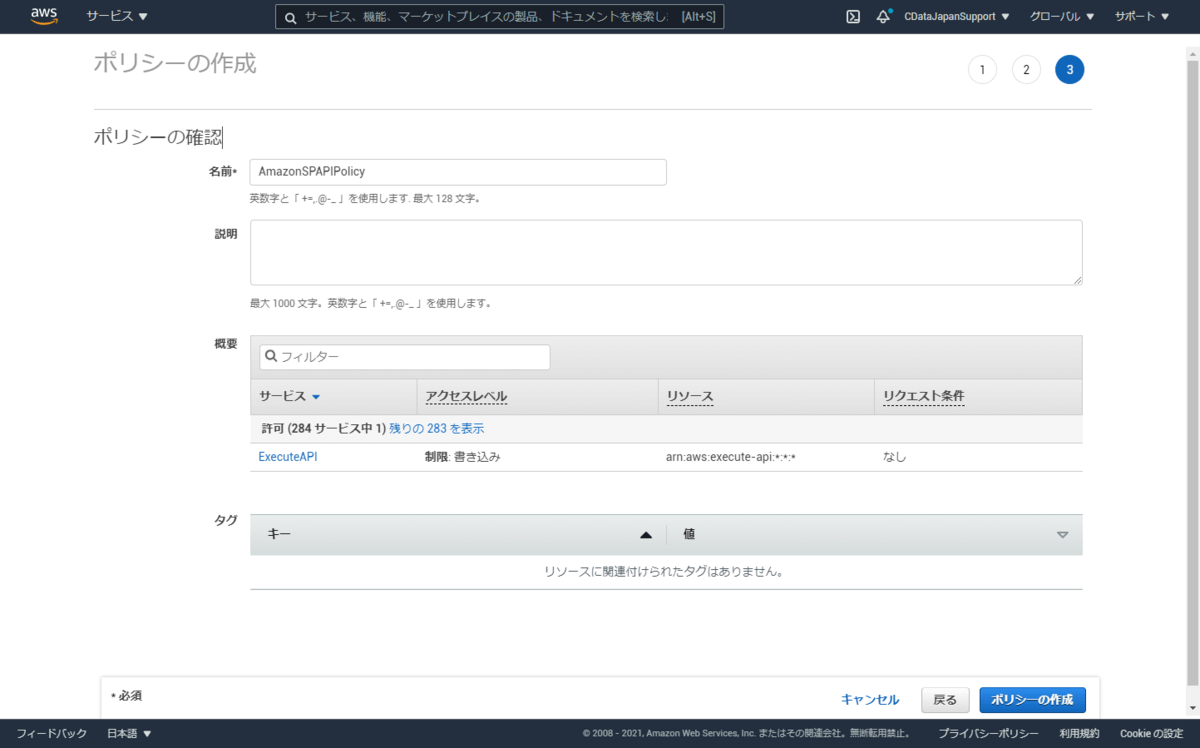Open the サービス dropdown menu
This screenshot has height=748, width=1200.
point(117,17)
